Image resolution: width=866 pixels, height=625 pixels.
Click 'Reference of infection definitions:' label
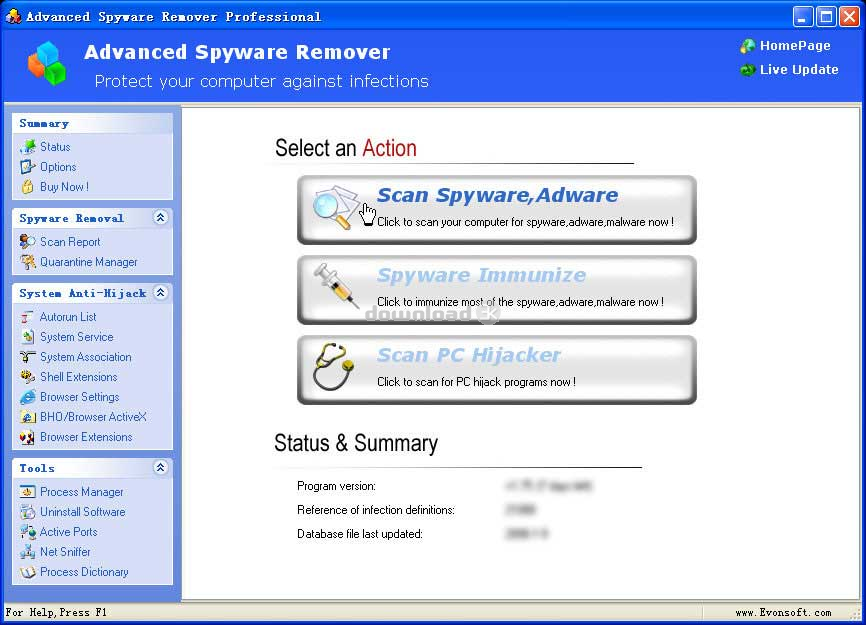(376, 510)
